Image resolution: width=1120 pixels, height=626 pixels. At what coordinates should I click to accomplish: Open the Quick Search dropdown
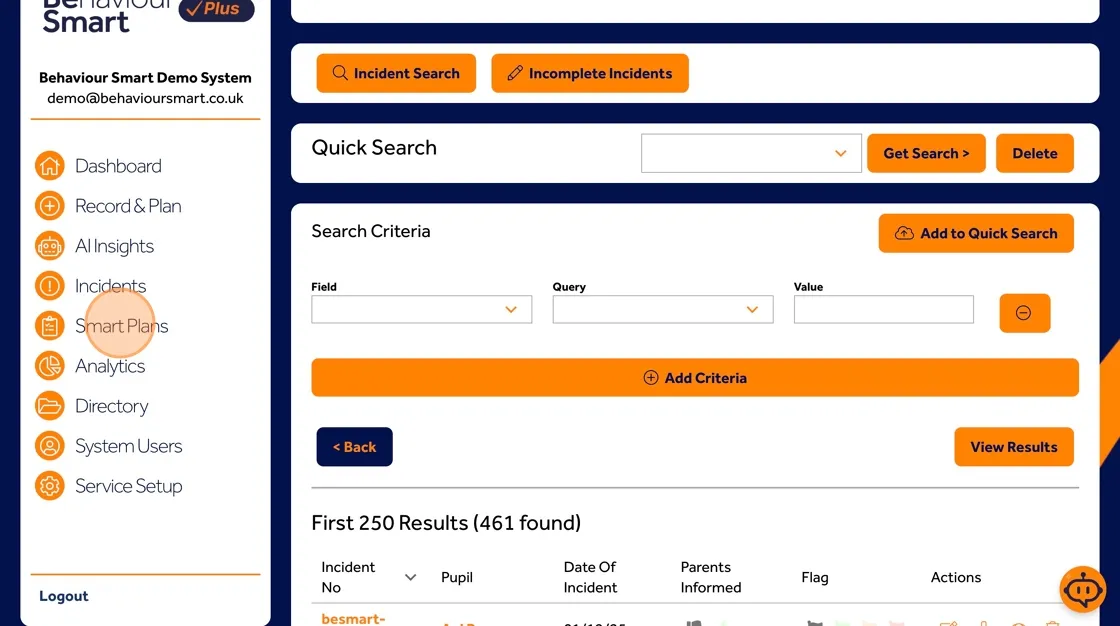[750, 153]
